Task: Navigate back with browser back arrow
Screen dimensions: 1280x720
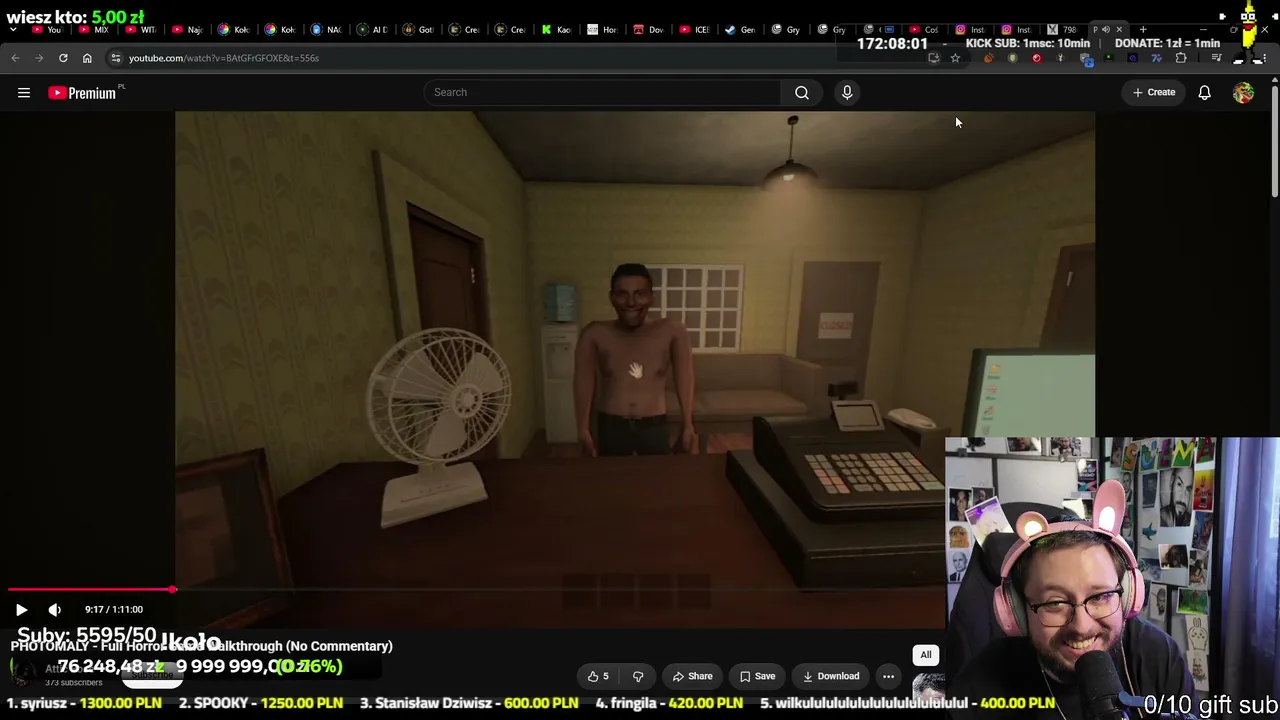Action: pyautogui.click(x=15, y=58)
